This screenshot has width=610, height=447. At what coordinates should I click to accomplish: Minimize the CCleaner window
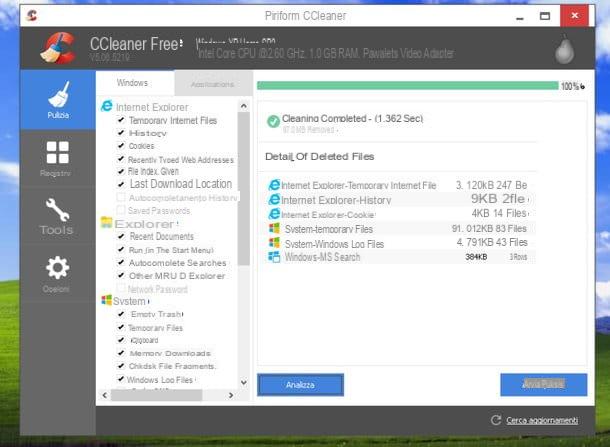click(520, 16)
